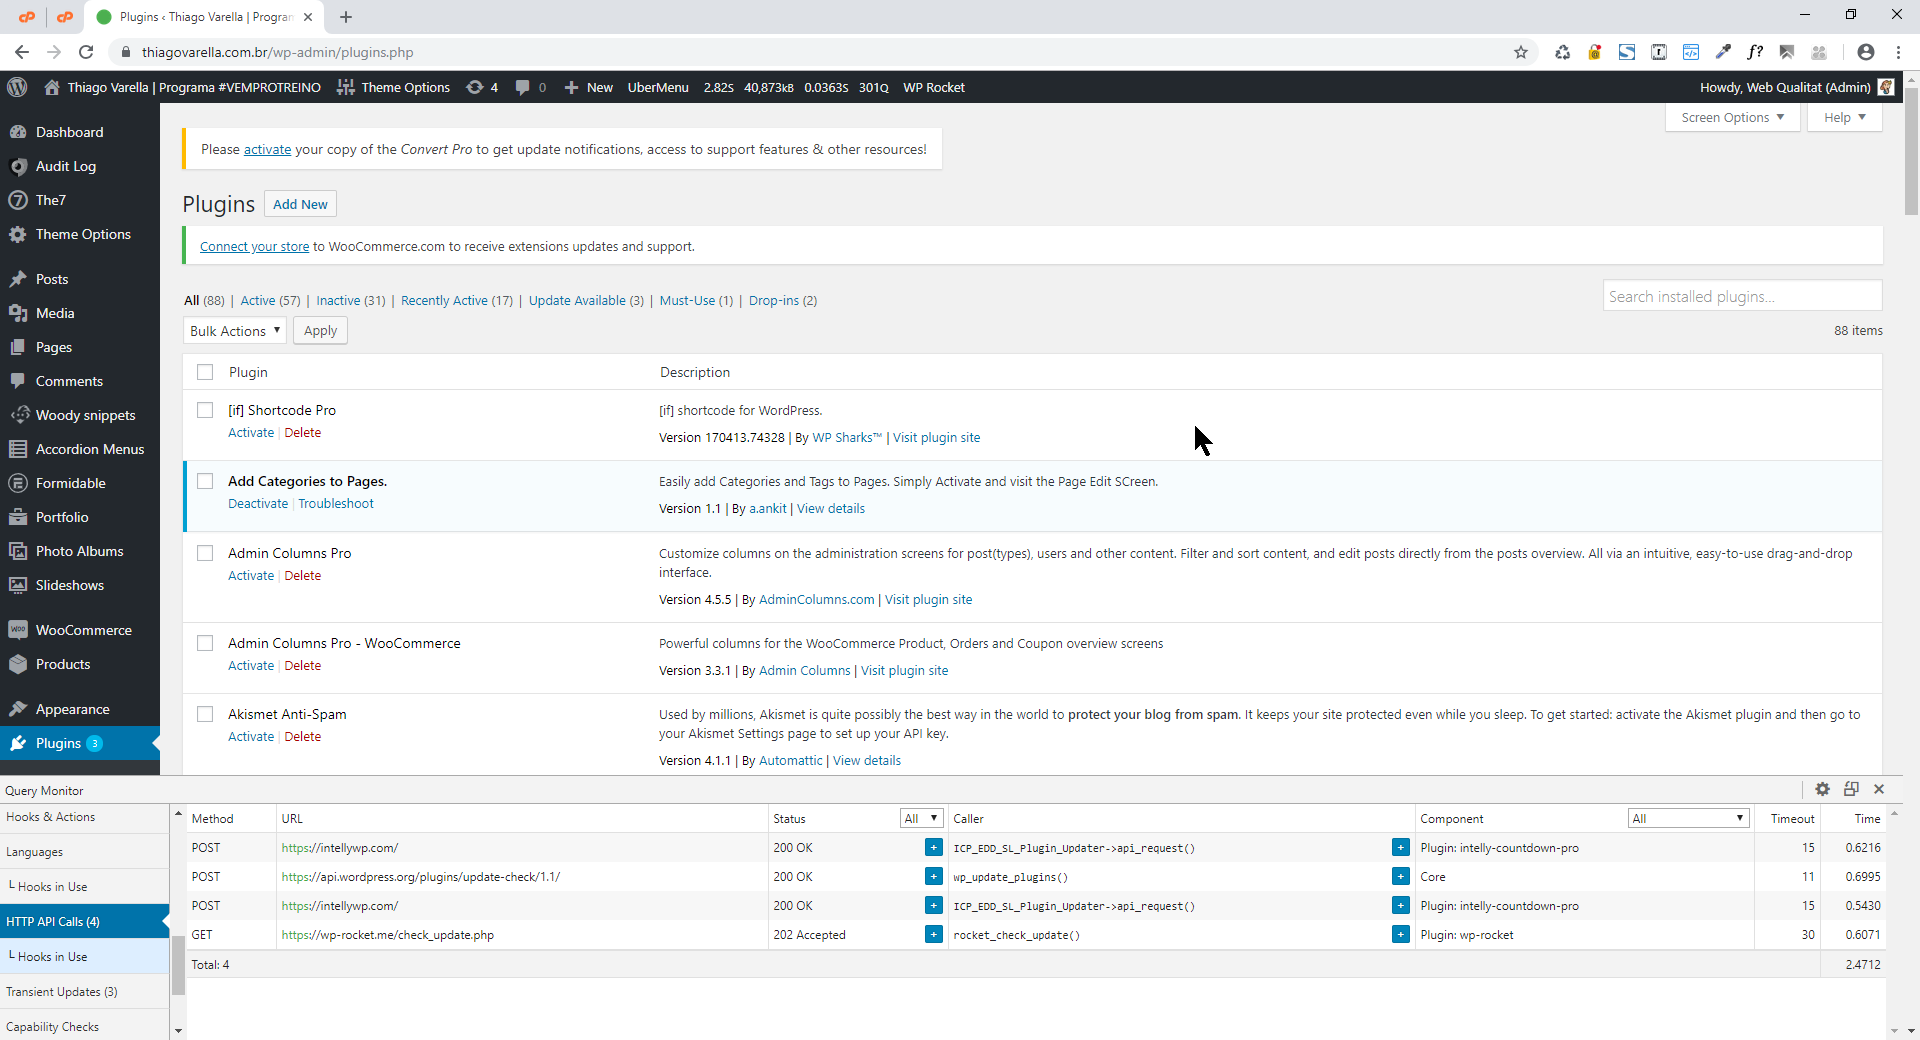Expand the Screen Options panel
The width and height of the screenshot is (1920, 1040).
coord(1732,117)
